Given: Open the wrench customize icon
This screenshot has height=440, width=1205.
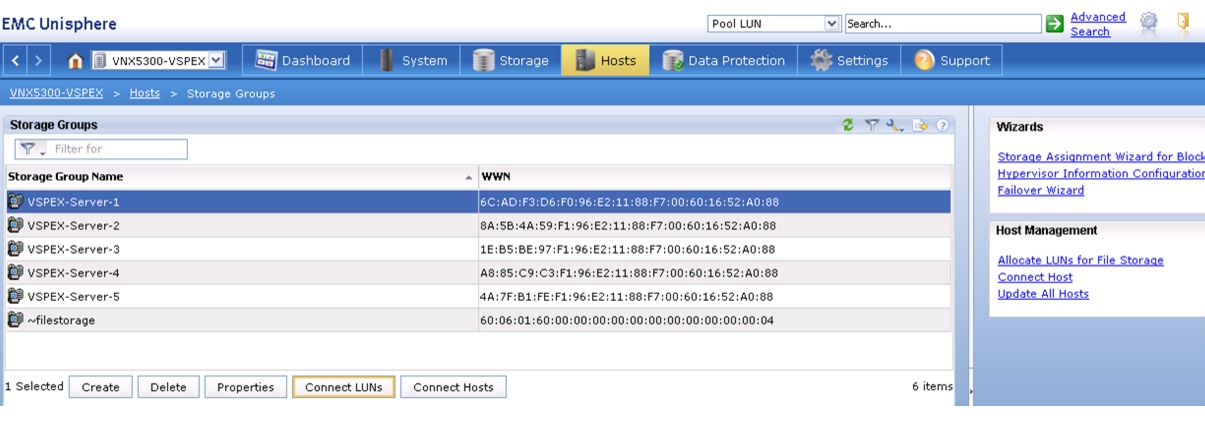Looking at the screenshot, I should pyautogui.click(x=894, y=125).
